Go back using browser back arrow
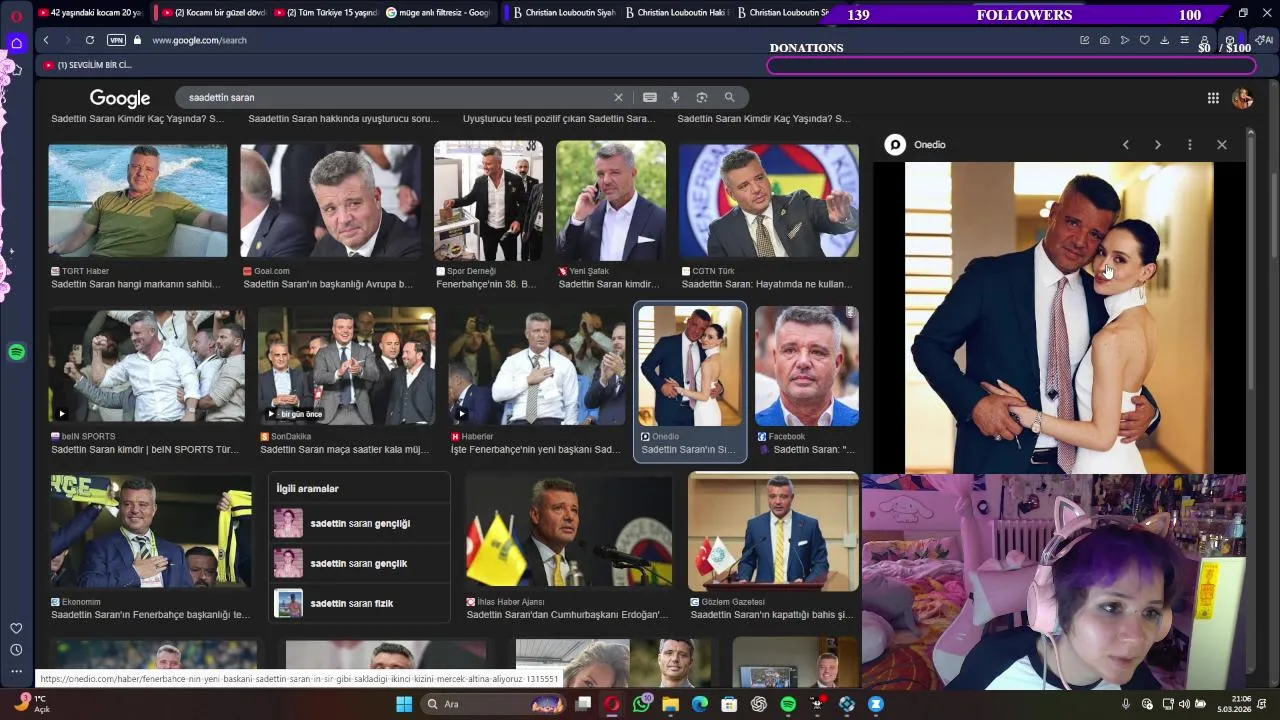Viewport: 1280px width, 720px height. (46, 40)
